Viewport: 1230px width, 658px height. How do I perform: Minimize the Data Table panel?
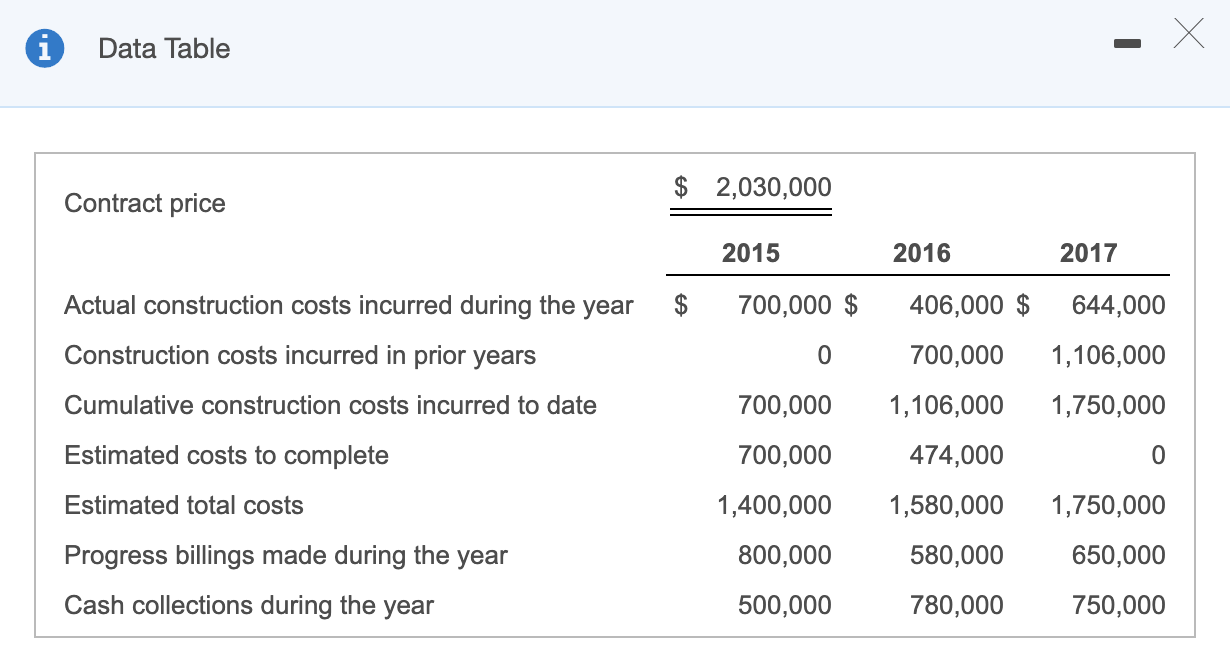[x=1127, y=43]
